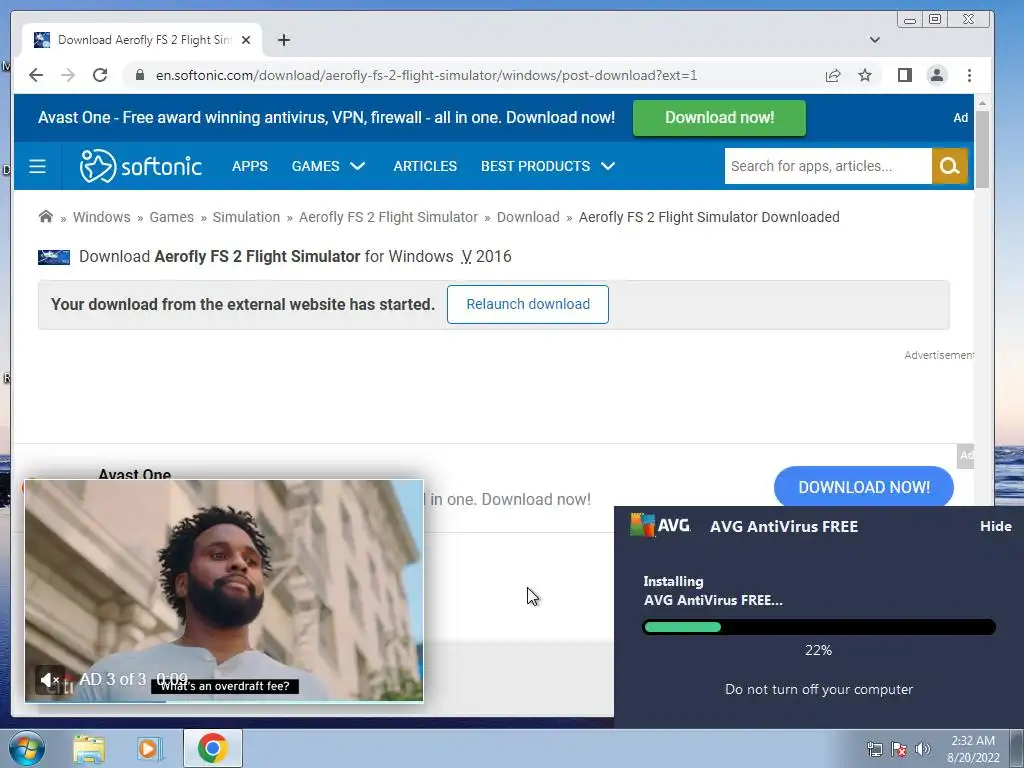Viewport: 1024px width, 768px height.
Task: Open a new browser tab
Action: 283,40
